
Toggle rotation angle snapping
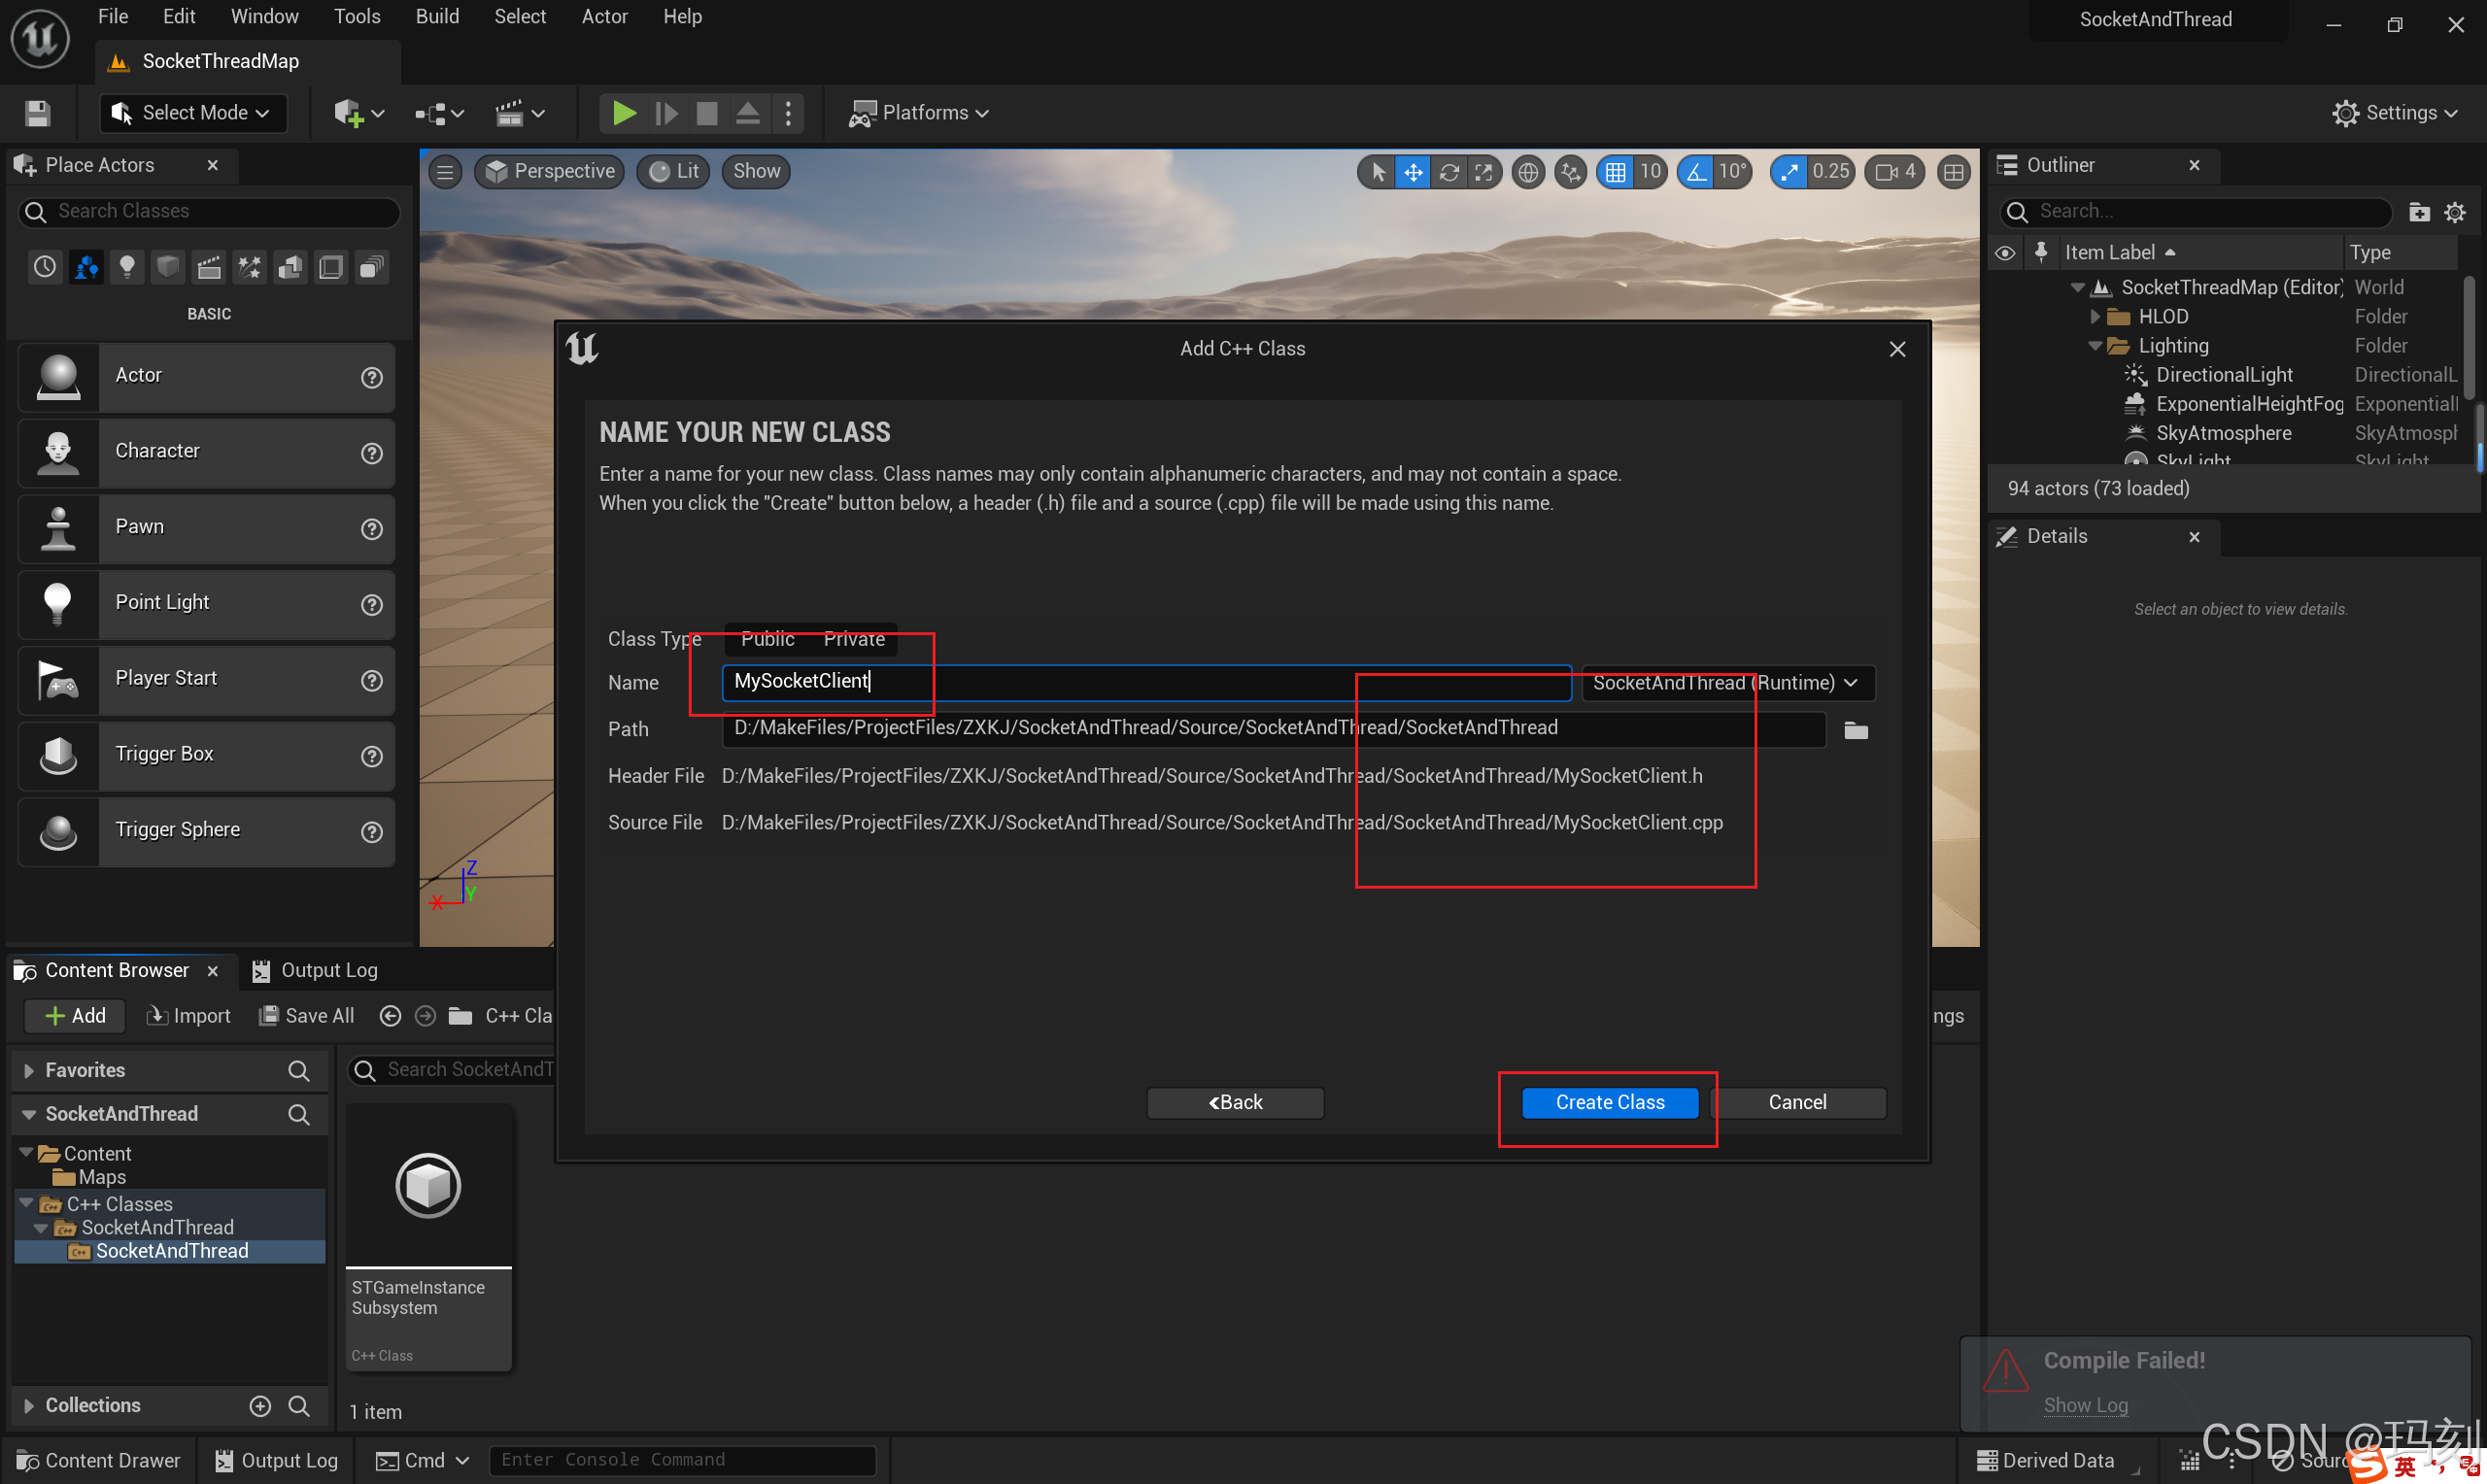tap(1696, 172)
